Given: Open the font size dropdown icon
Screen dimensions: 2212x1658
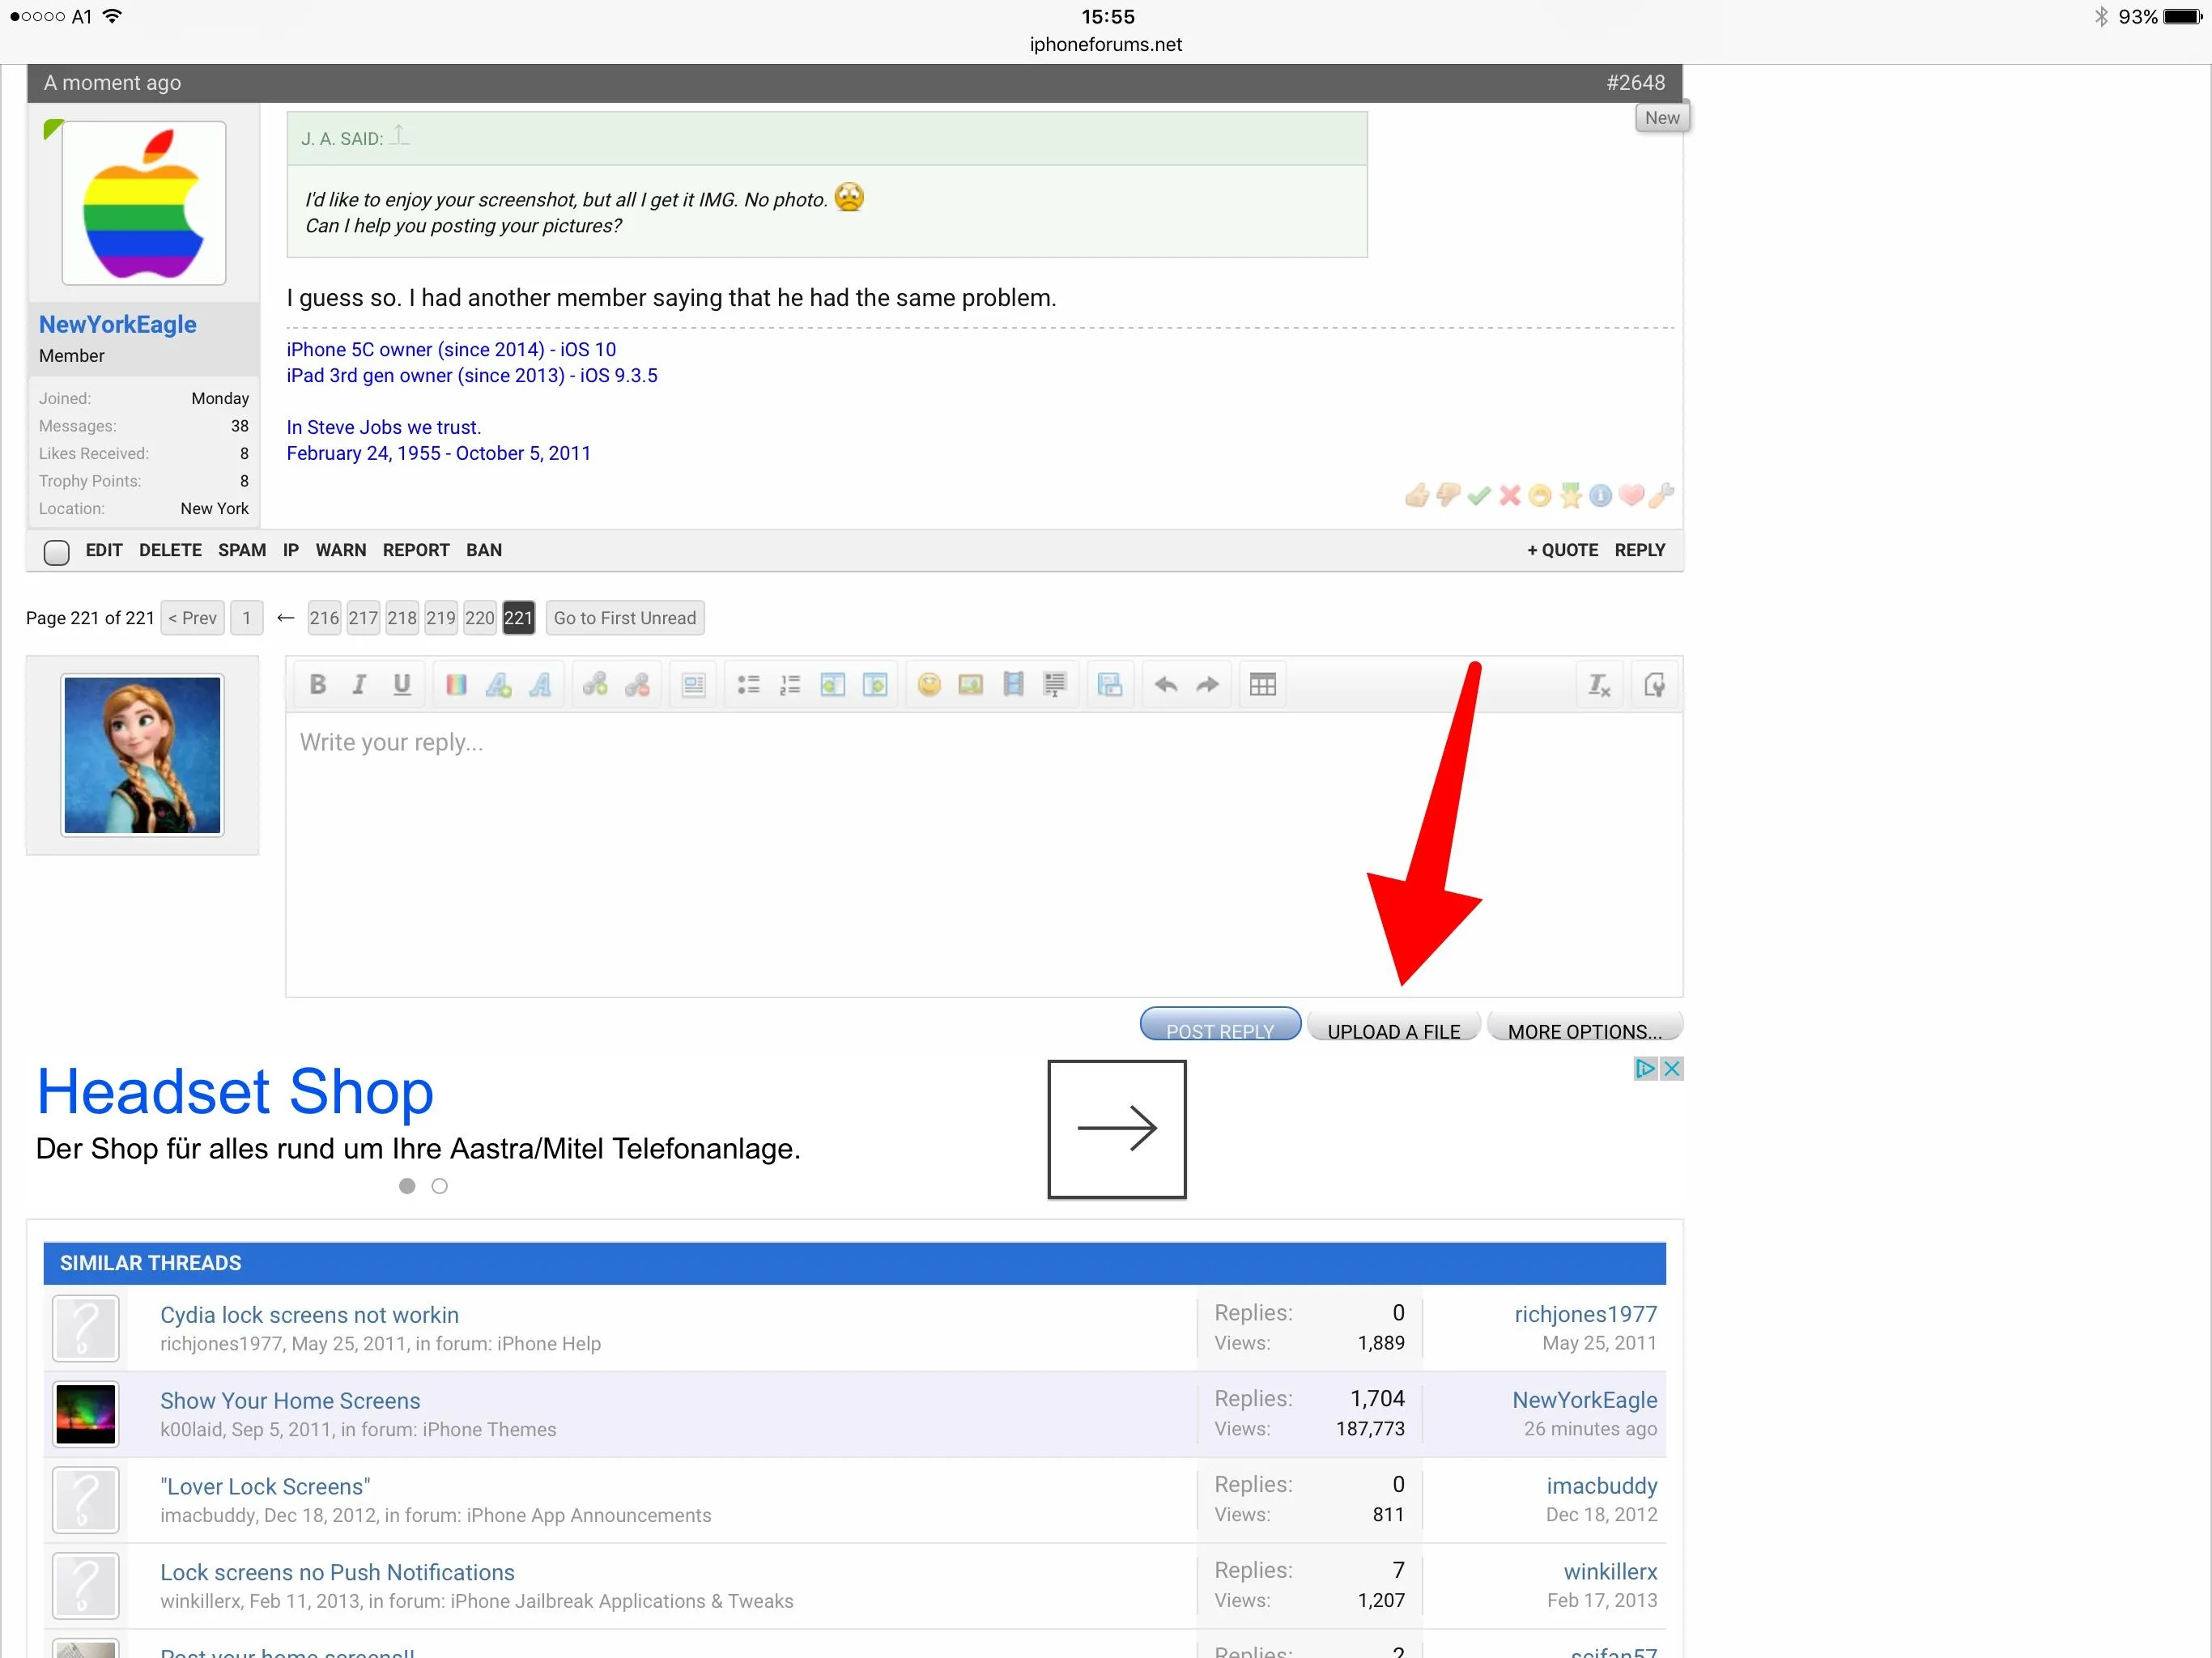Looking at the screenshot, I should [x=498, y=685].
